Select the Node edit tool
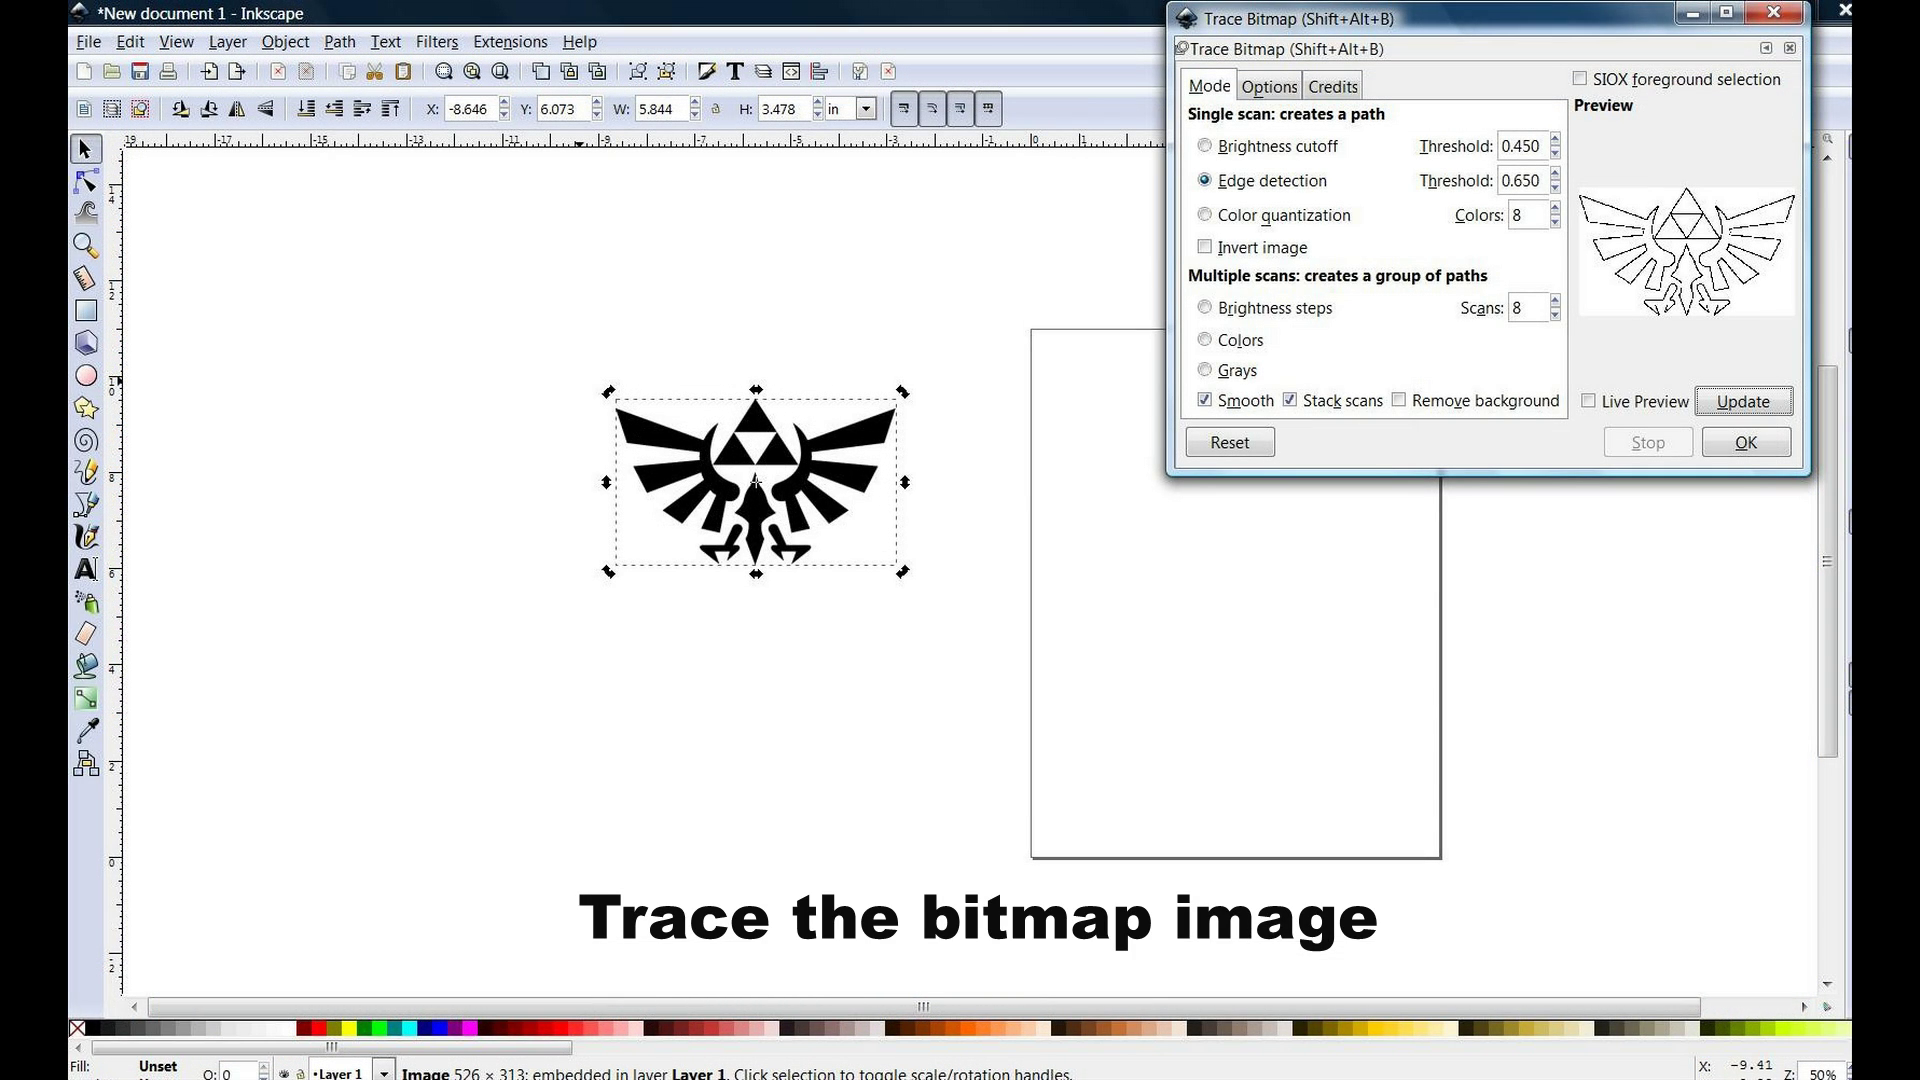 [x=86, y=181]
